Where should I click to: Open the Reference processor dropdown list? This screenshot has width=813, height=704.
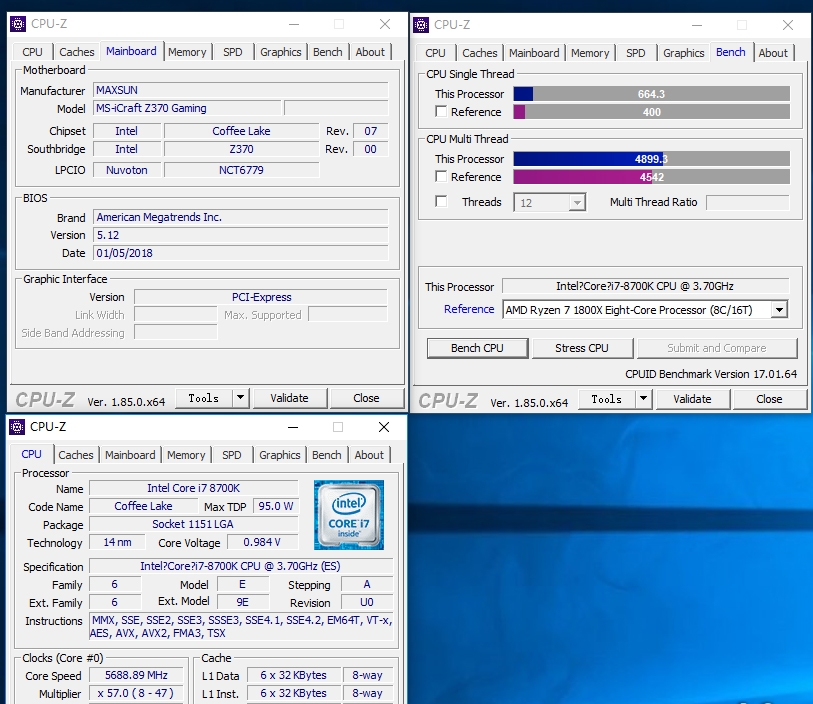pyautogui.click(x=778, y=310)
